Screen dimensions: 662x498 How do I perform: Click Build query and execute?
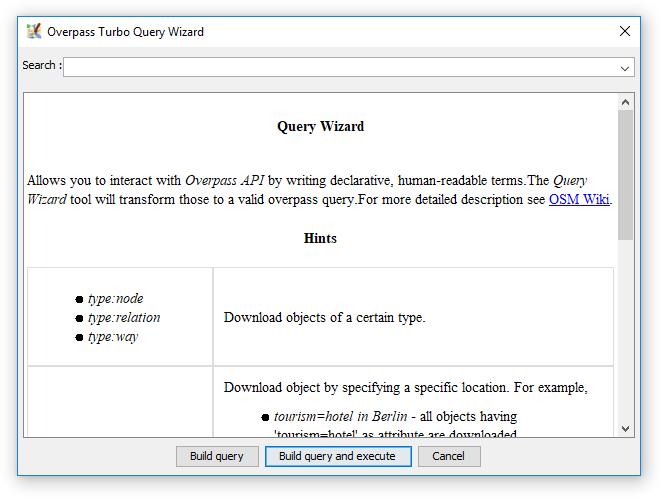(337, 456)
